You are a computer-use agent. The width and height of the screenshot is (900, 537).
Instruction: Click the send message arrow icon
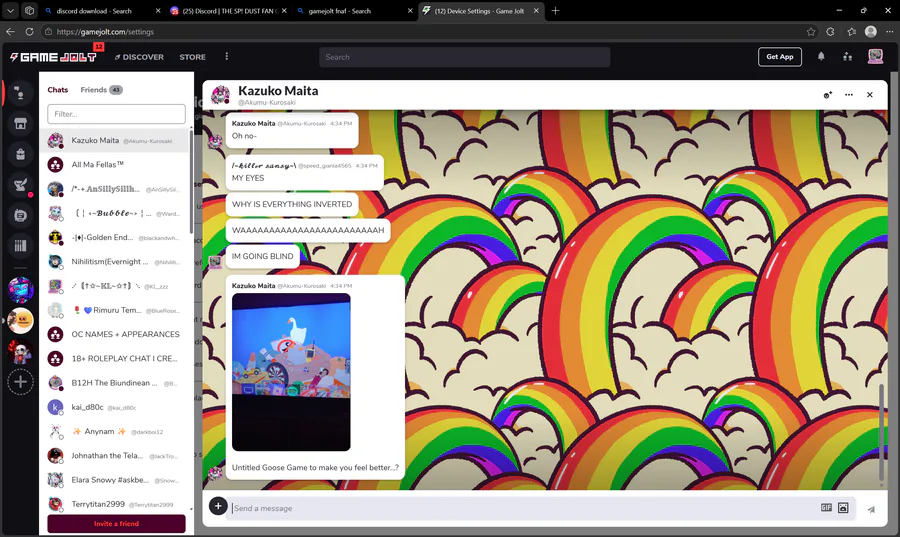[x=871, y=509]
